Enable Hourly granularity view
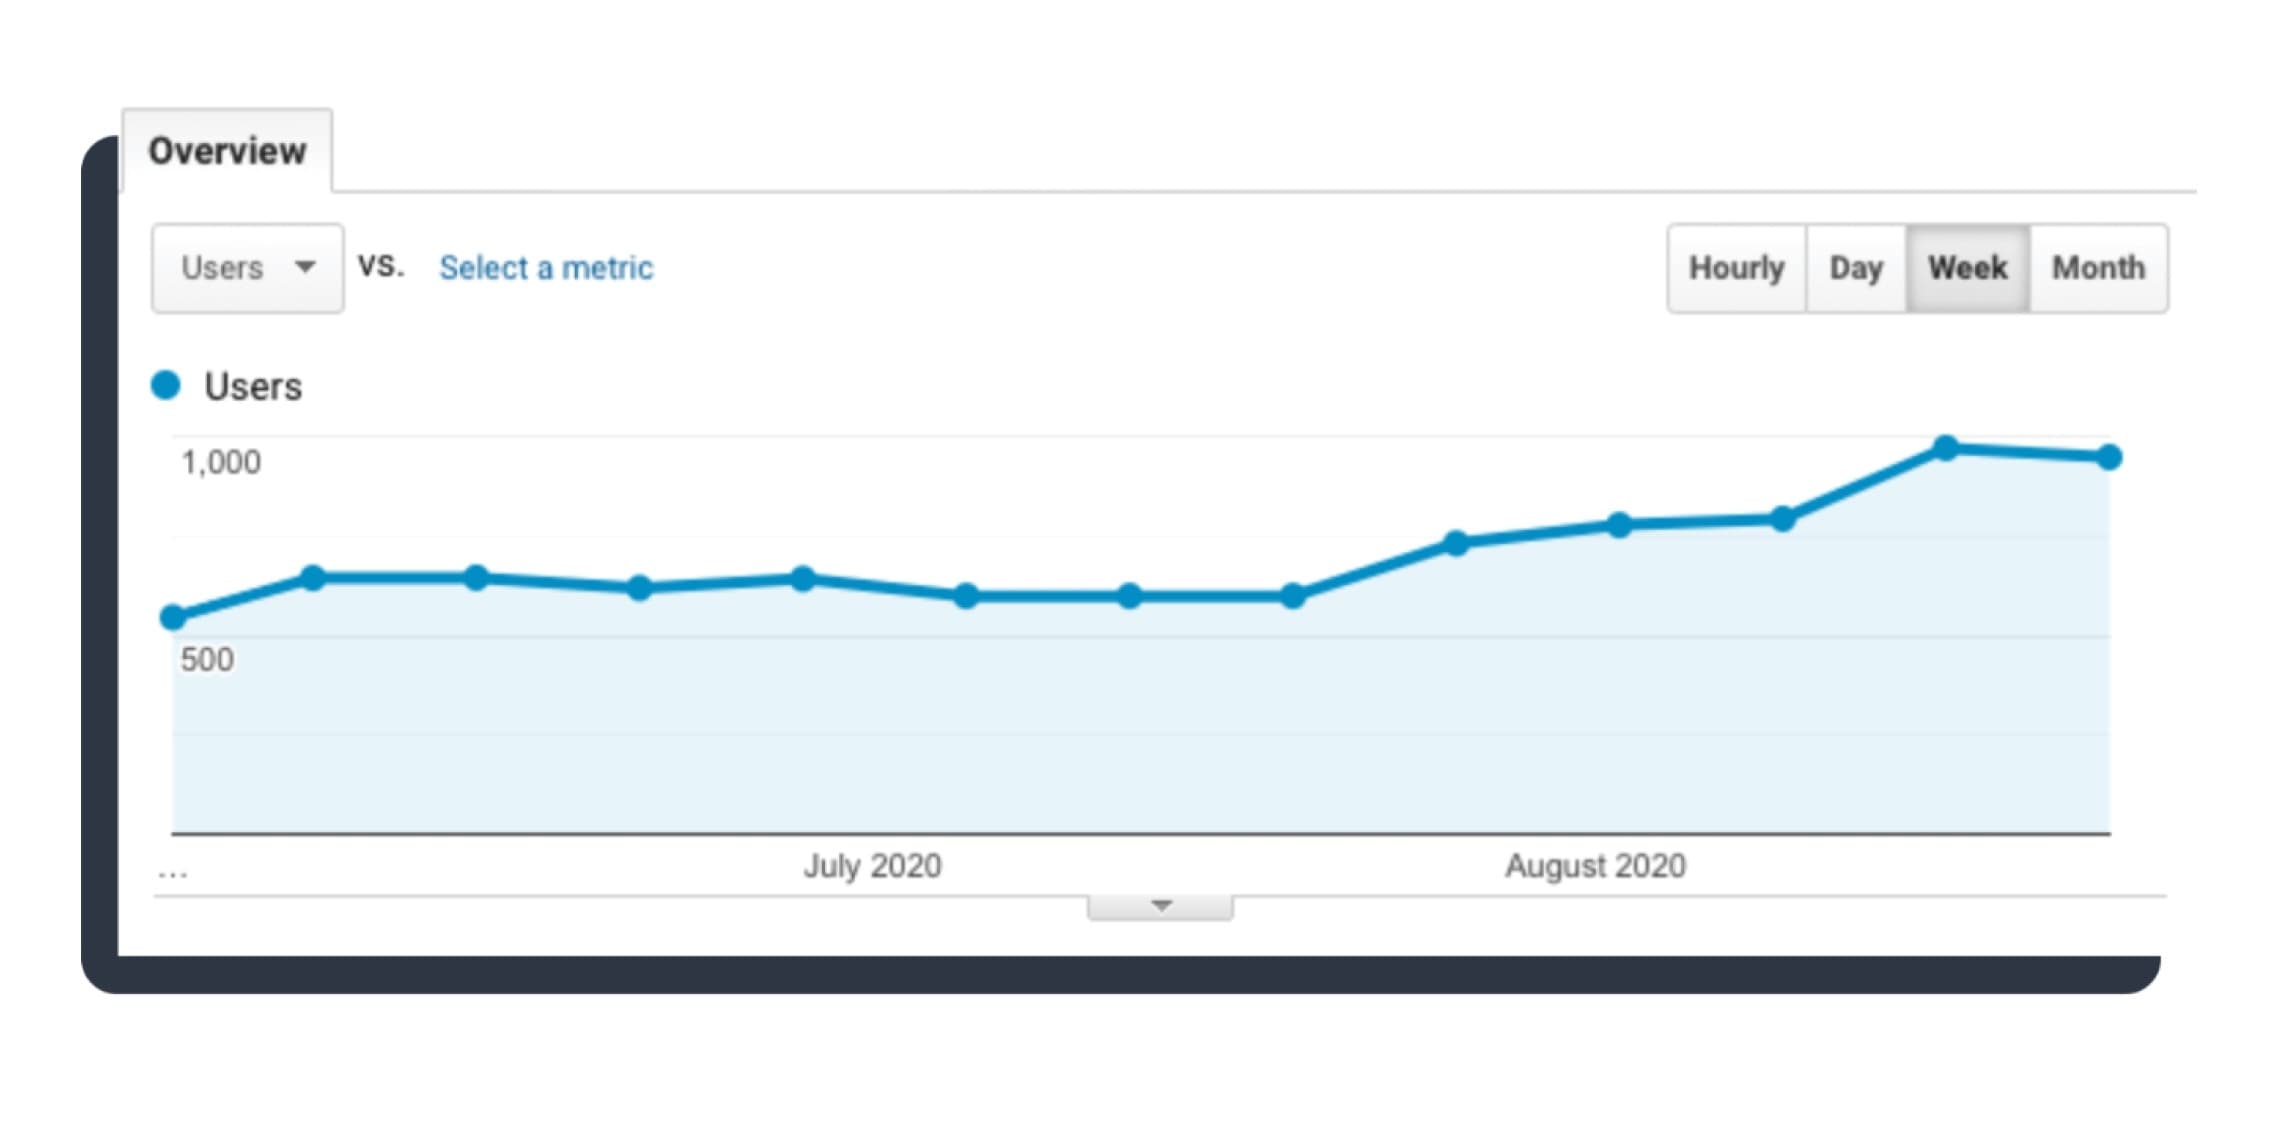2284x1123 pixels. click(1735, 268)
